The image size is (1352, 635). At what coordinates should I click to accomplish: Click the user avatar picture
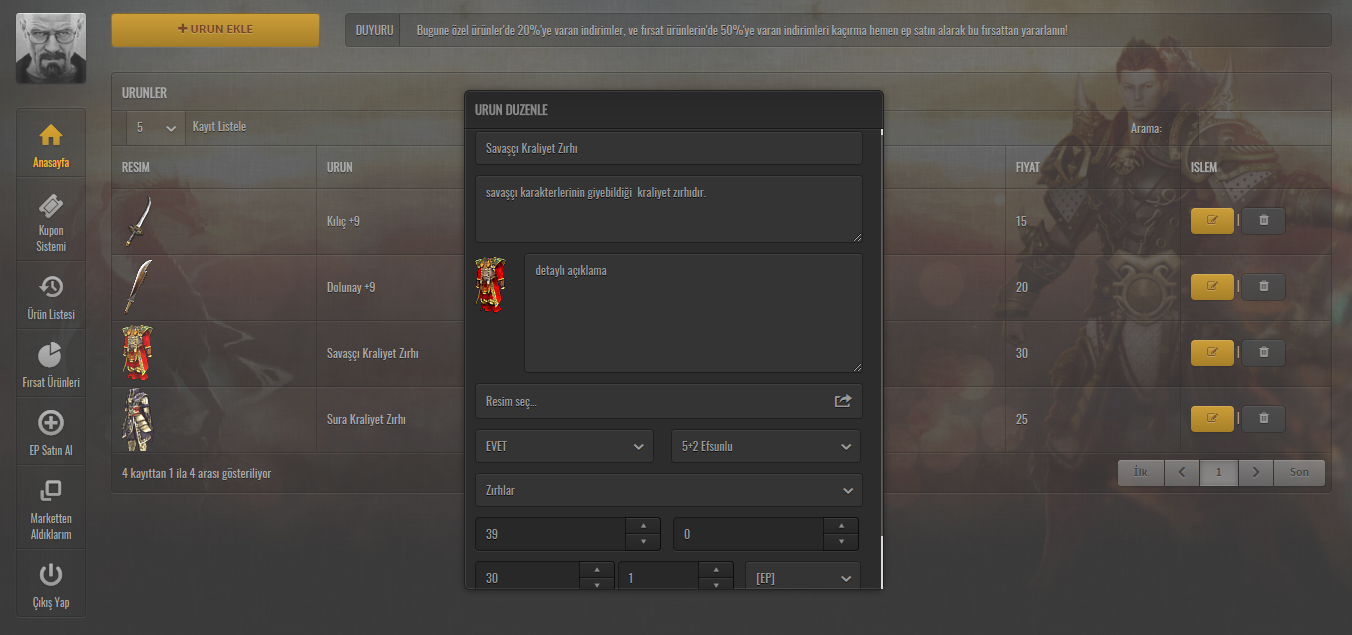click(x=51, y=48)
